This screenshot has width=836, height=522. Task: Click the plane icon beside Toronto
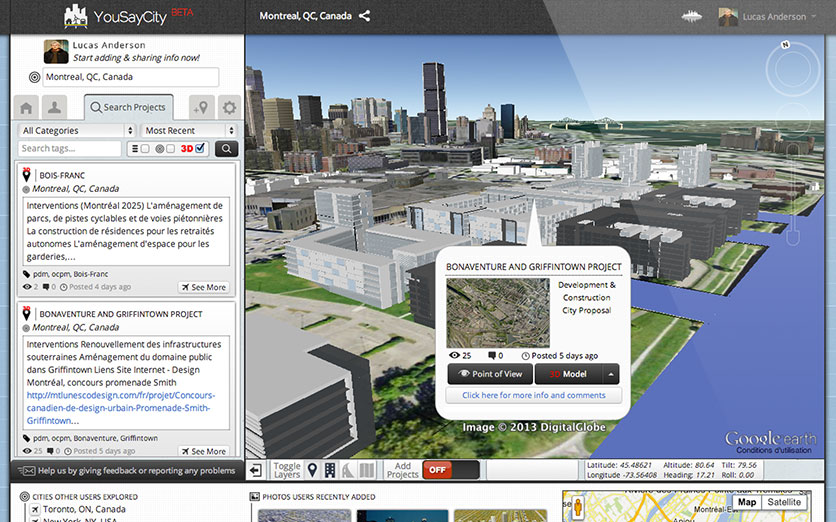pyautogui.click(x=35, y=509)
